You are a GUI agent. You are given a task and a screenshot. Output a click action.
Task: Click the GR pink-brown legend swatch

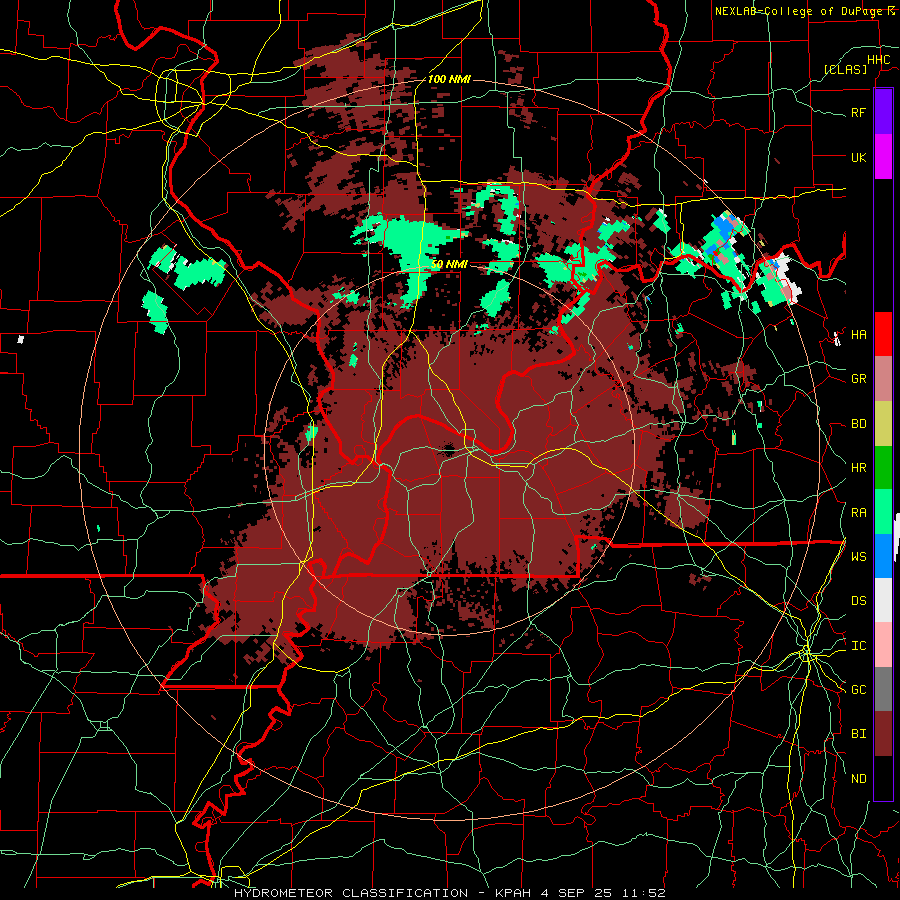point(883,378)
